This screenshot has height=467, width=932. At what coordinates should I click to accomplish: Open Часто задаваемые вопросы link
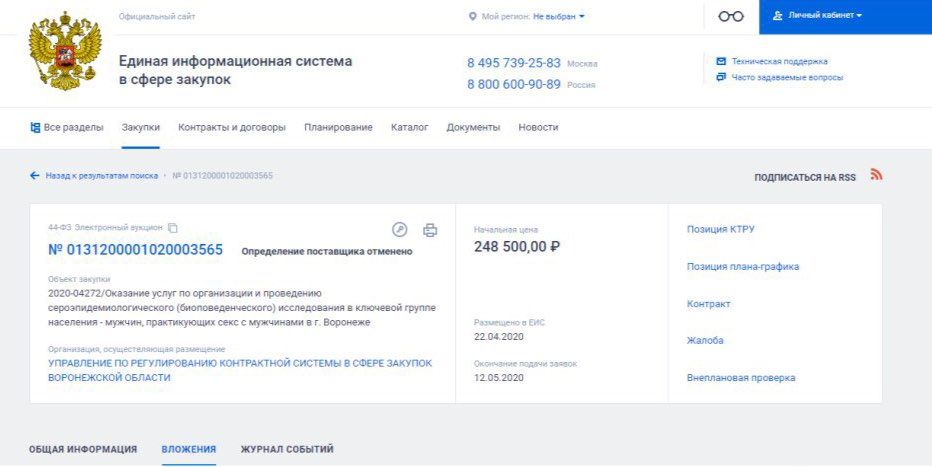click(x=787, y=77)
